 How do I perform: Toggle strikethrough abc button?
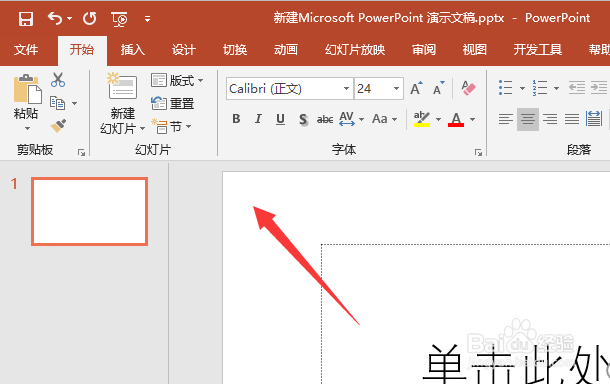tap(325, 119)
